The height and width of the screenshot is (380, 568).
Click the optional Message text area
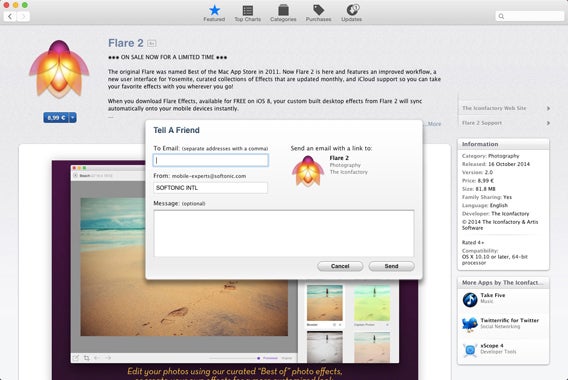[x=284, y=233]
